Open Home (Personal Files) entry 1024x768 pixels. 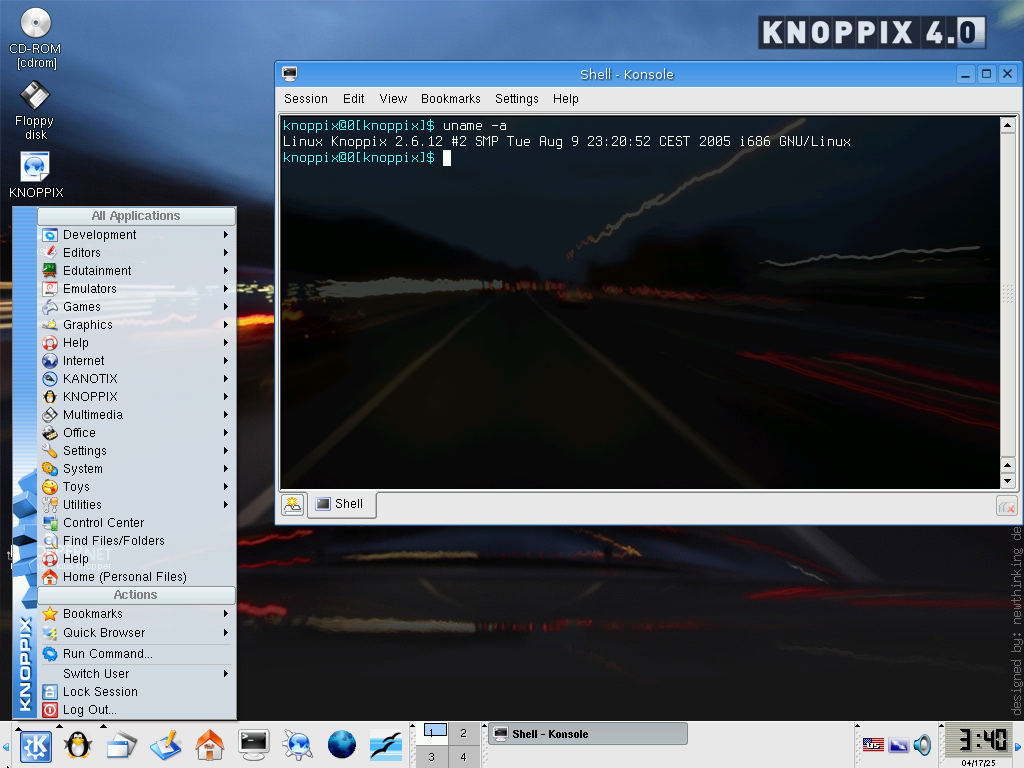coord(137,577)
